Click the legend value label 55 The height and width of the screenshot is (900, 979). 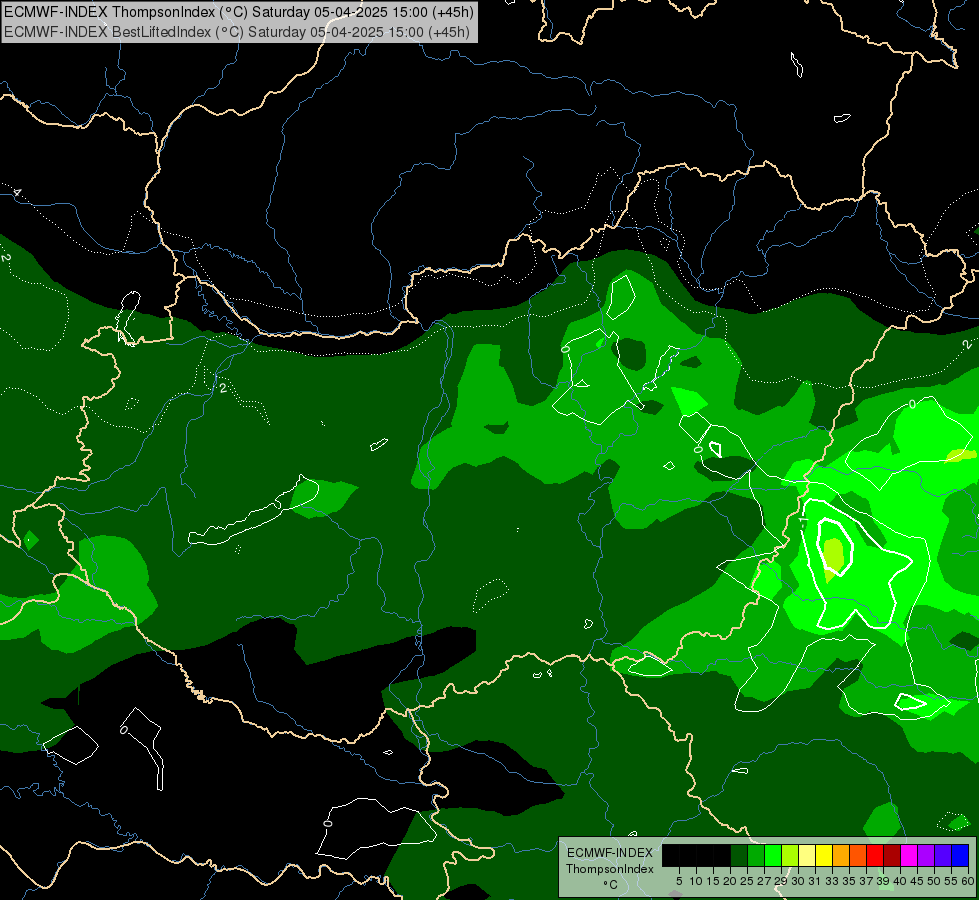click(x=951, y=881)
